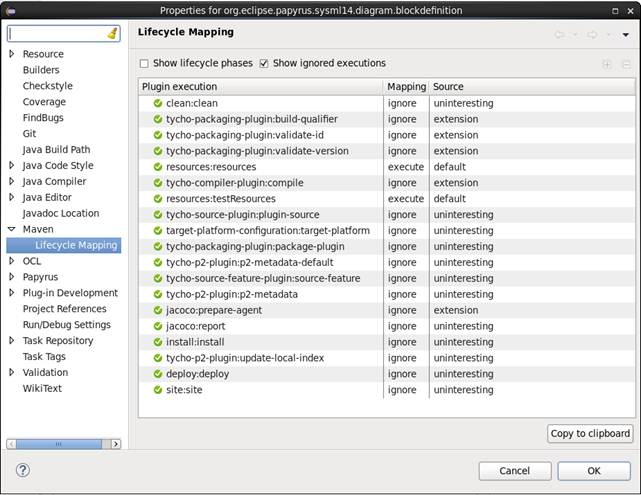
Task: Click the Copy to clipboard button
Action: point(590,434)
